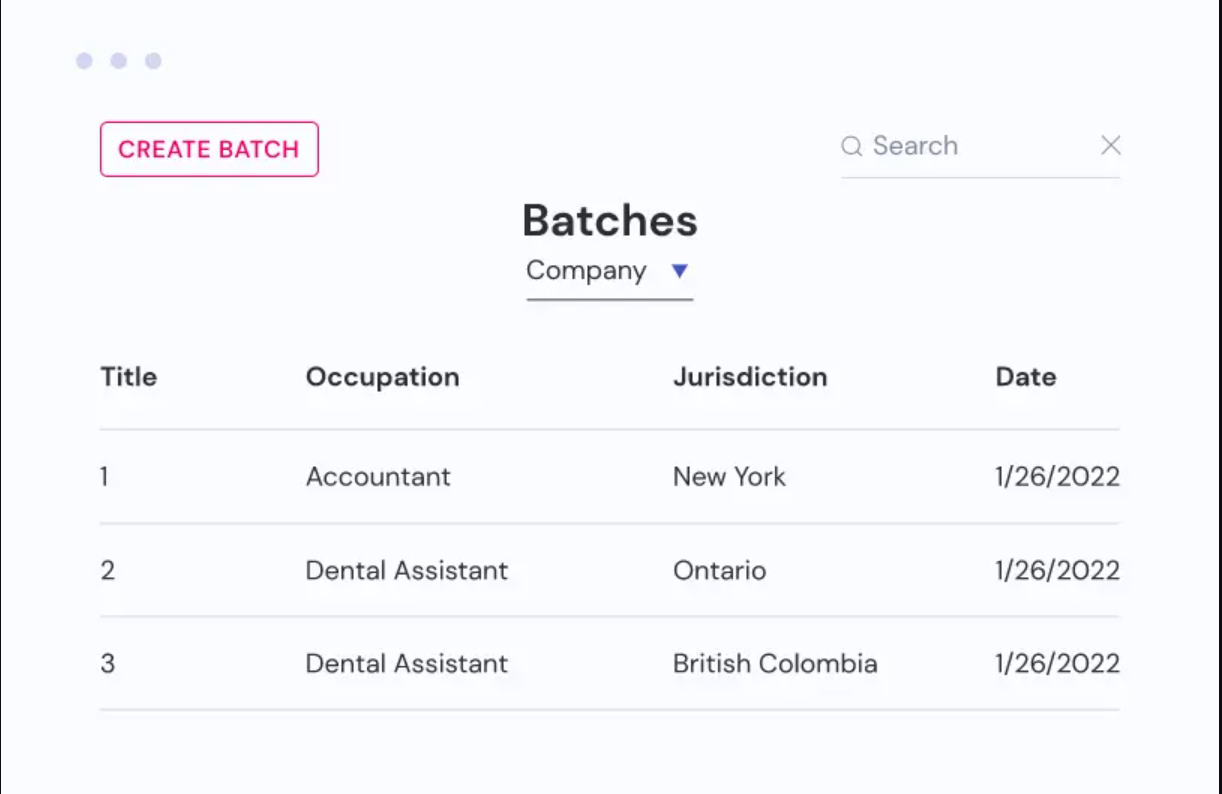Click the middle window control dot
1222x794 pixels.
point(119,61)
